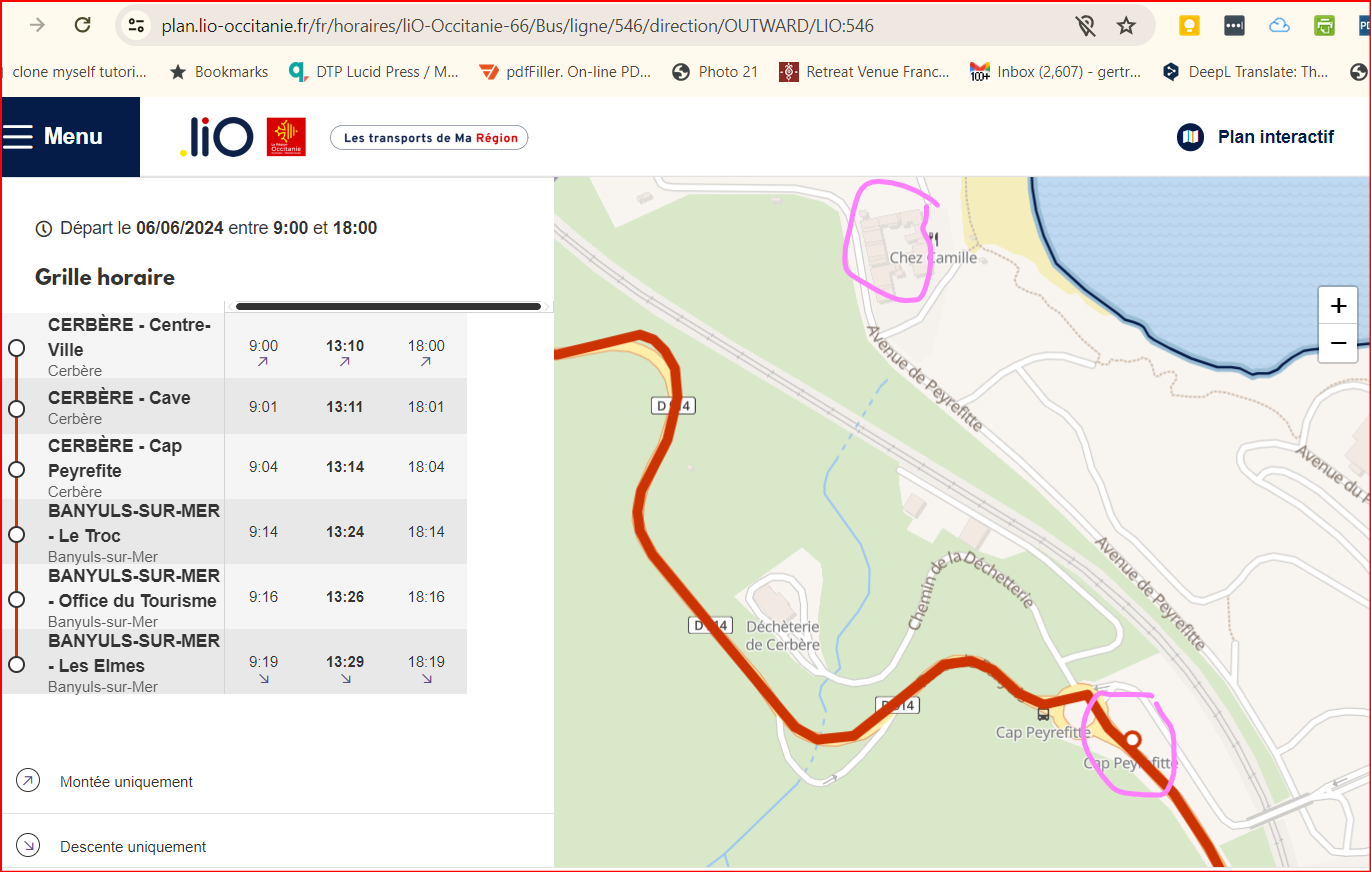
Task: Click the Descente uniquement legend arrow icon
Action: click(28, 846)
